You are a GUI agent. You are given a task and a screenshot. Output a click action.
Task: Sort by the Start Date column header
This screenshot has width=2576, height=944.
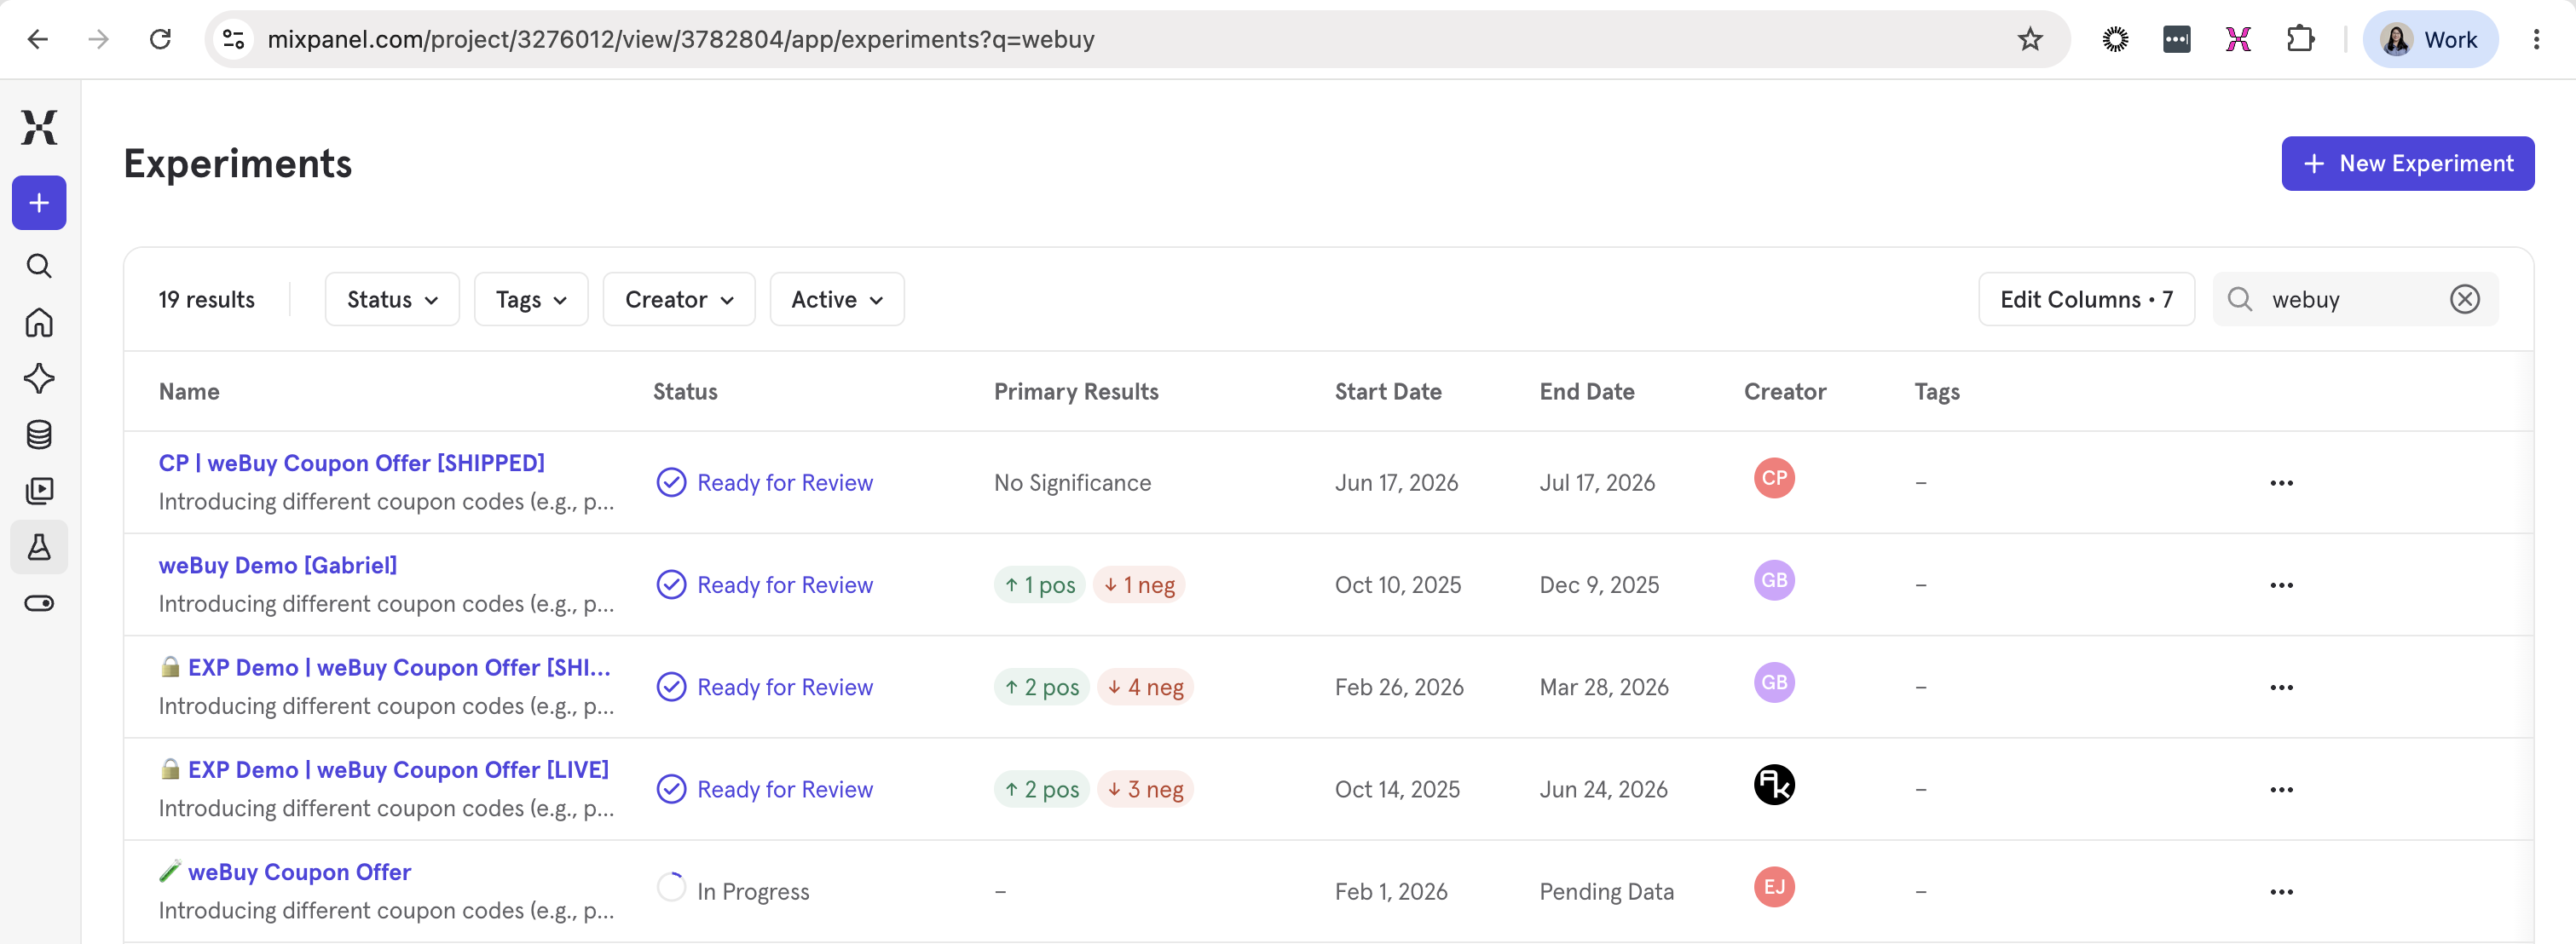pyautogui.click(x=1388, y=391)
